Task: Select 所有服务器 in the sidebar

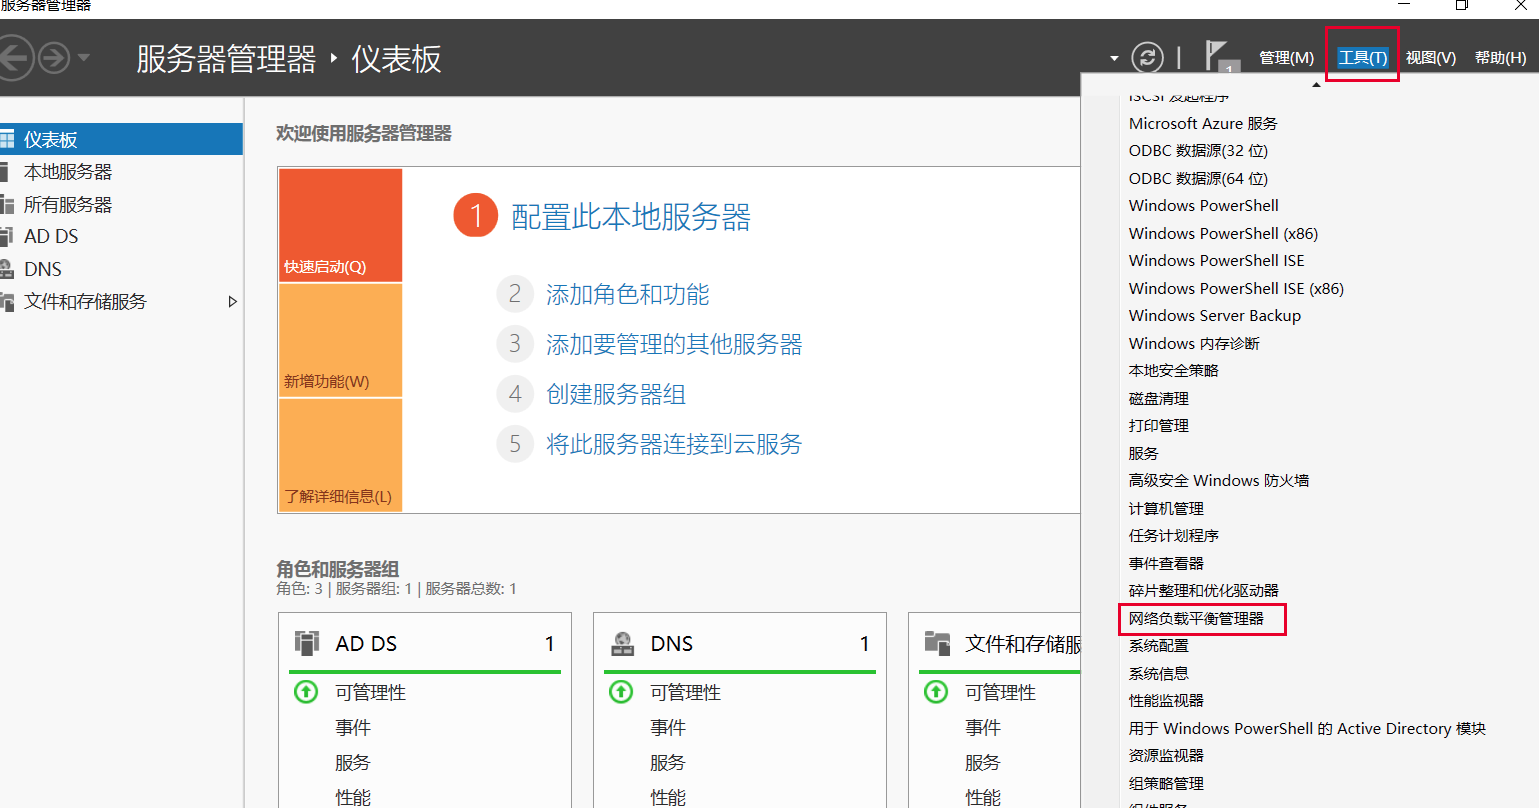Action: pyautogui.click(x=68, y=205)
